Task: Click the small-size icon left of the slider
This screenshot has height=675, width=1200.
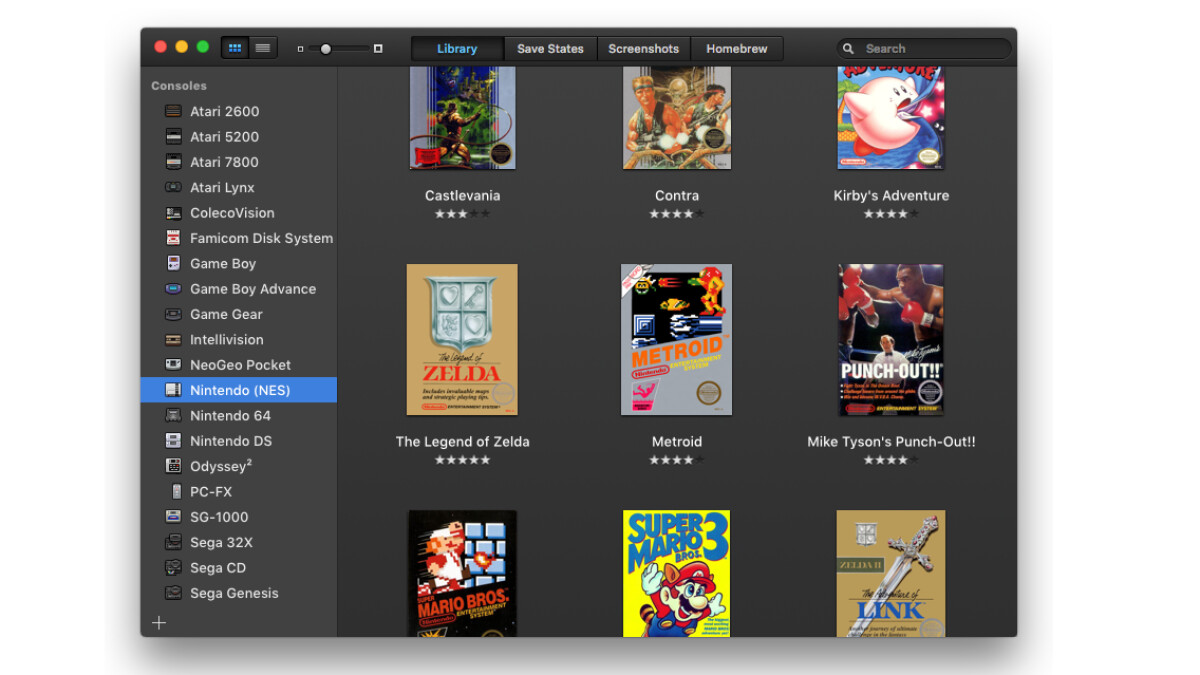Action: (x=300, y=48)
